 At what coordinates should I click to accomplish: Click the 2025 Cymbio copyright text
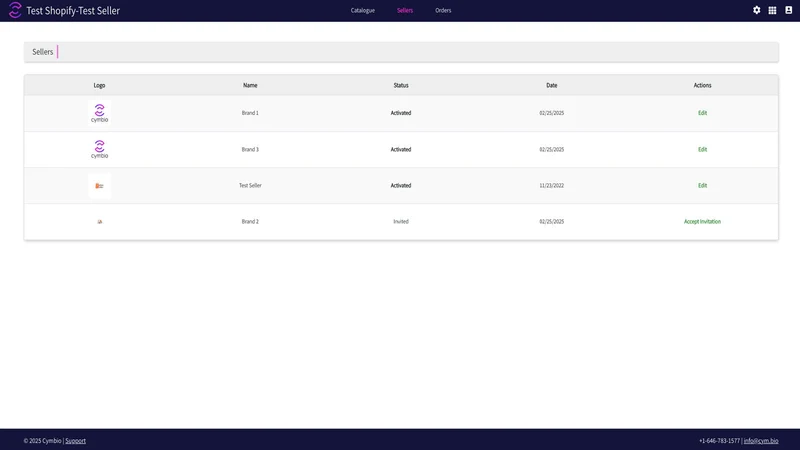click(x=42, y=441)
